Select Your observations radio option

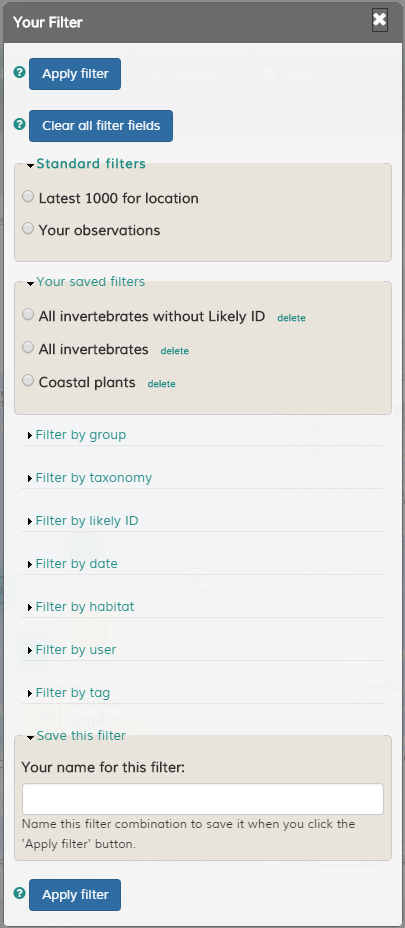coord(28,228)
